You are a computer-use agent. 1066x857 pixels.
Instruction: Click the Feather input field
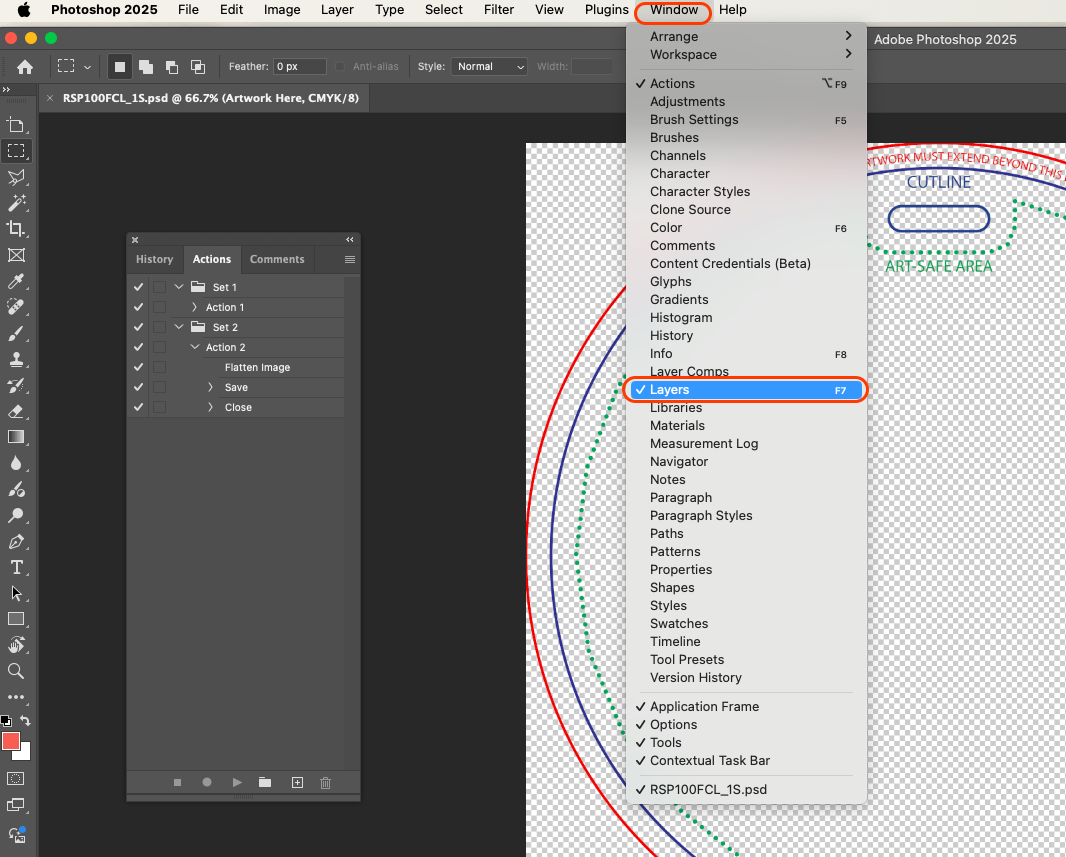(x=300, y=67)
